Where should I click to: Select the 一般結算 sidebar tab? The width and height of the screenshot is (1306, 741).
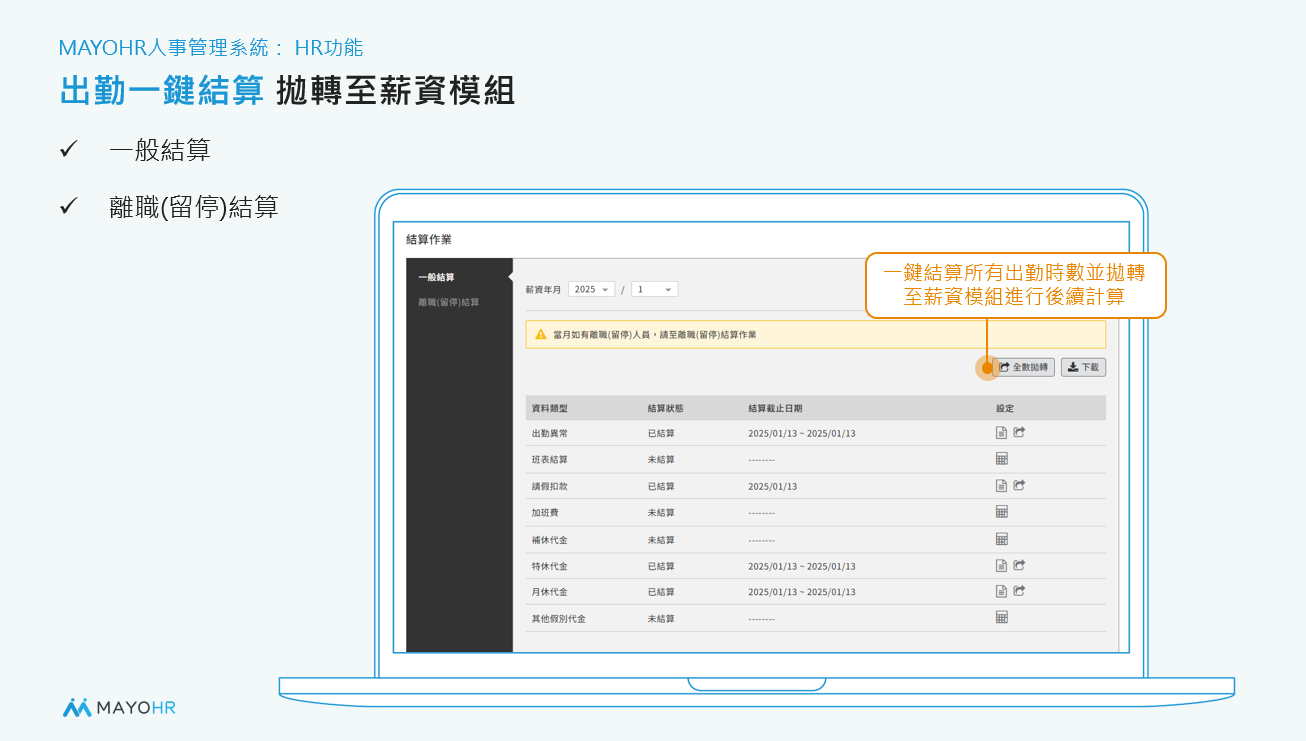click(437, 277)
